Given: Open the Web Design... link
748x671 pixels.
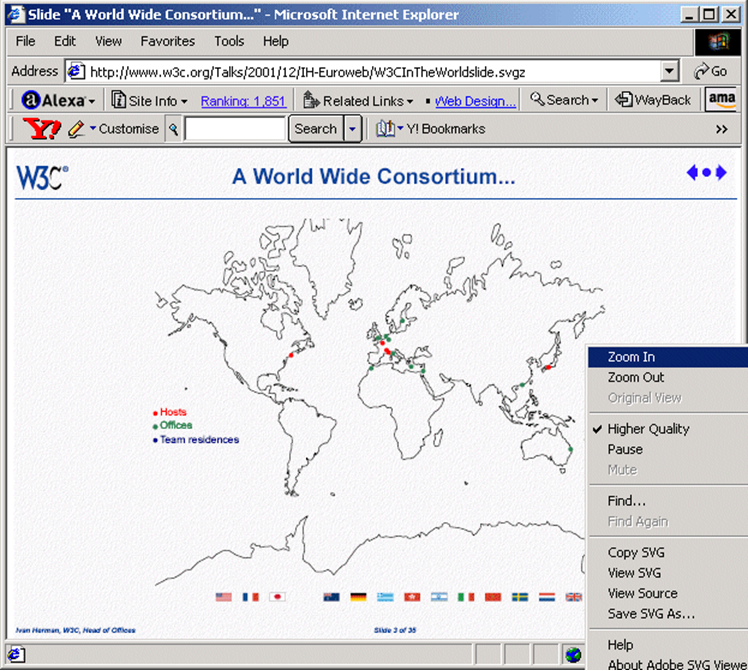Looking at the screenshot, I should click(x=475, y=101).
